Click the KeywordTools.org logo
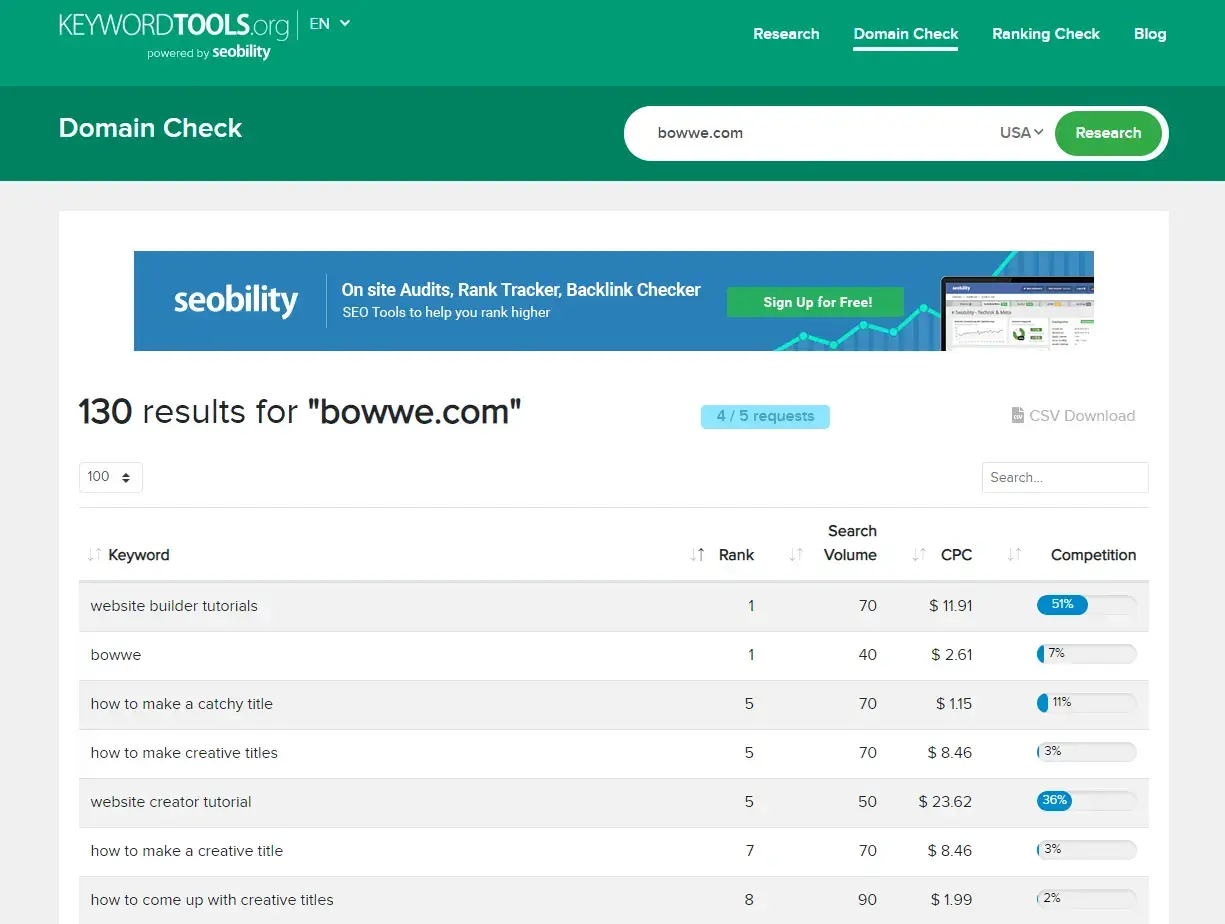The height and width of the screenshot is (924, 1225). point(174,26)
